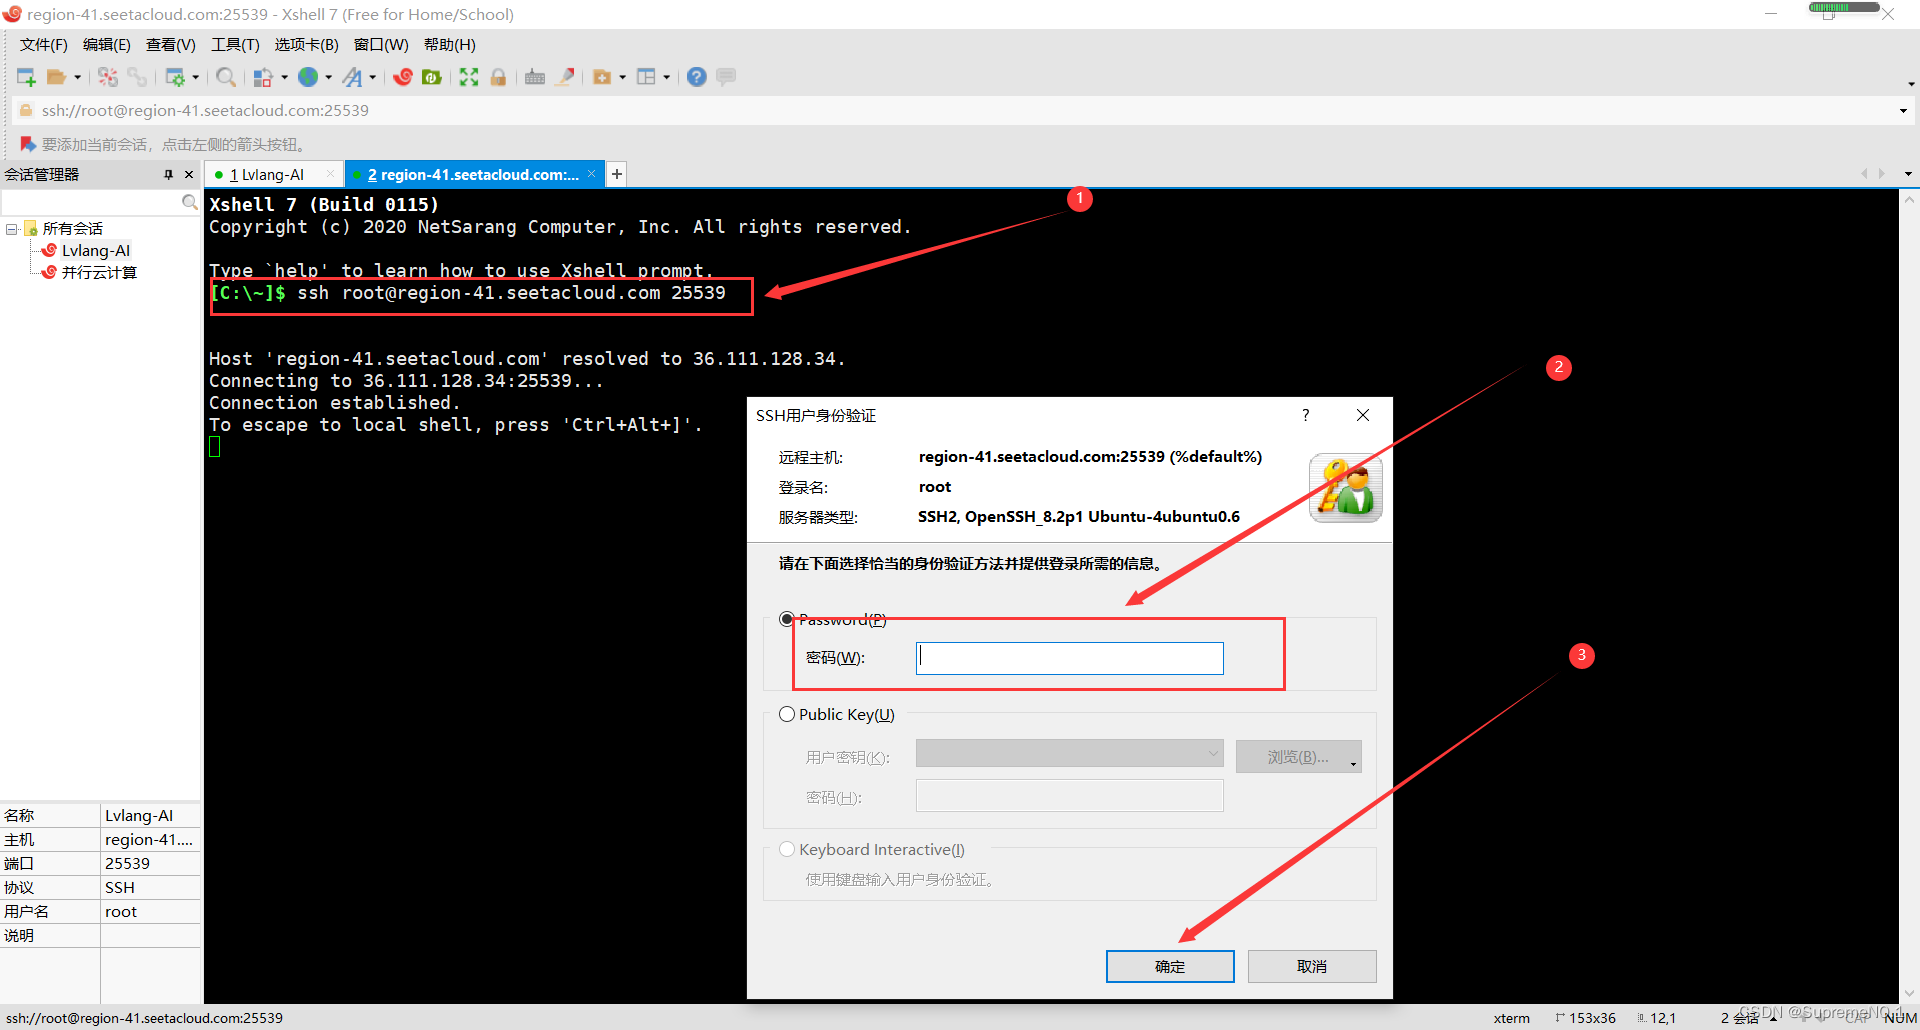Select the Password authentication radio button
This screenshot has height=1030, width=1920.
pos(787,619)
